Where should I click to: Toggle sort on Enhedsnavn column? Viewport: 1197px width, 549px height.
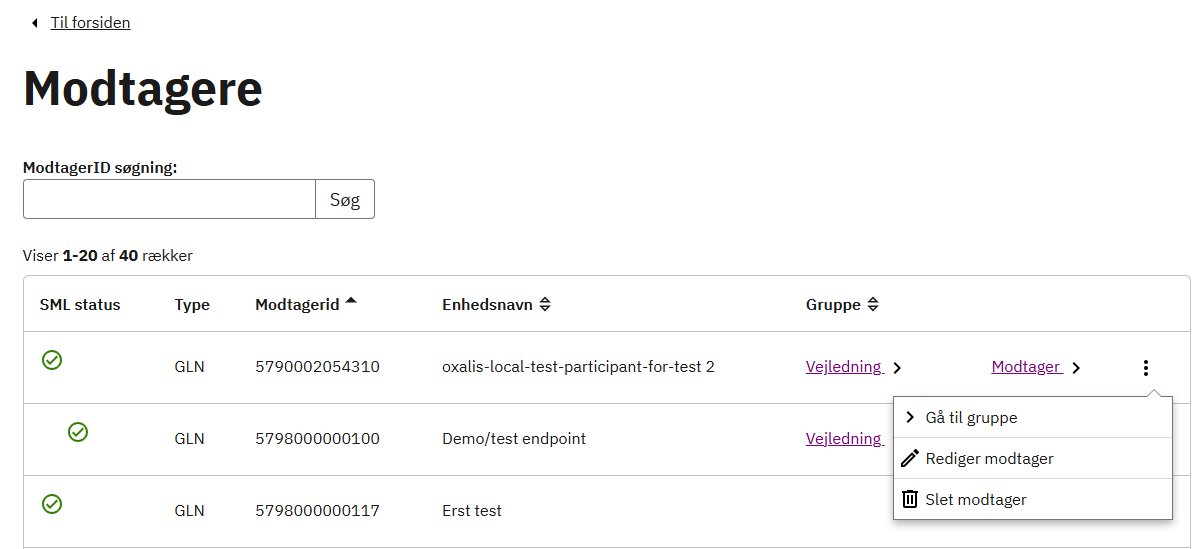tap(544, 305)
